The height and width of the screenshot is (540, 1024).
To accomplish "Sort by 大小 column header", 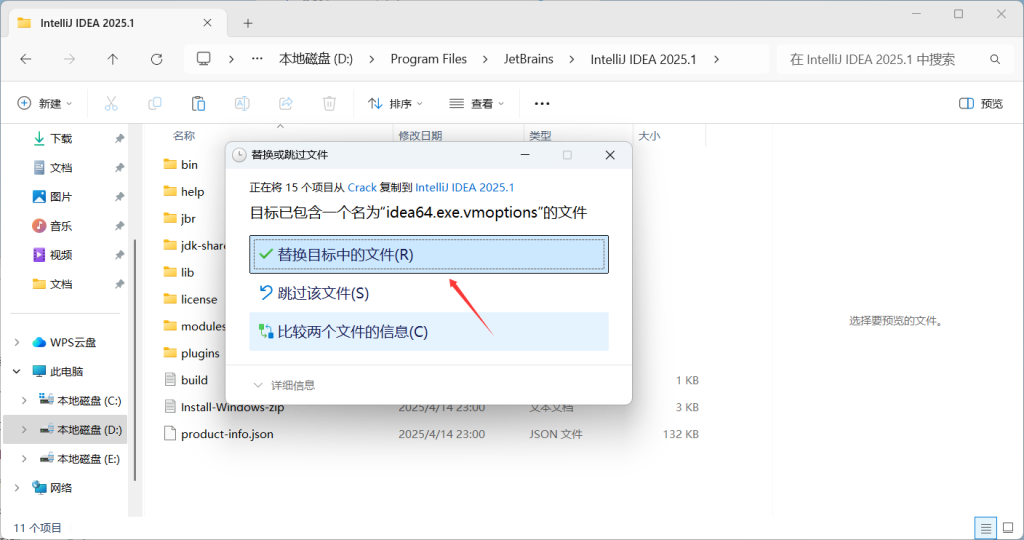I will tap(649, 136).
